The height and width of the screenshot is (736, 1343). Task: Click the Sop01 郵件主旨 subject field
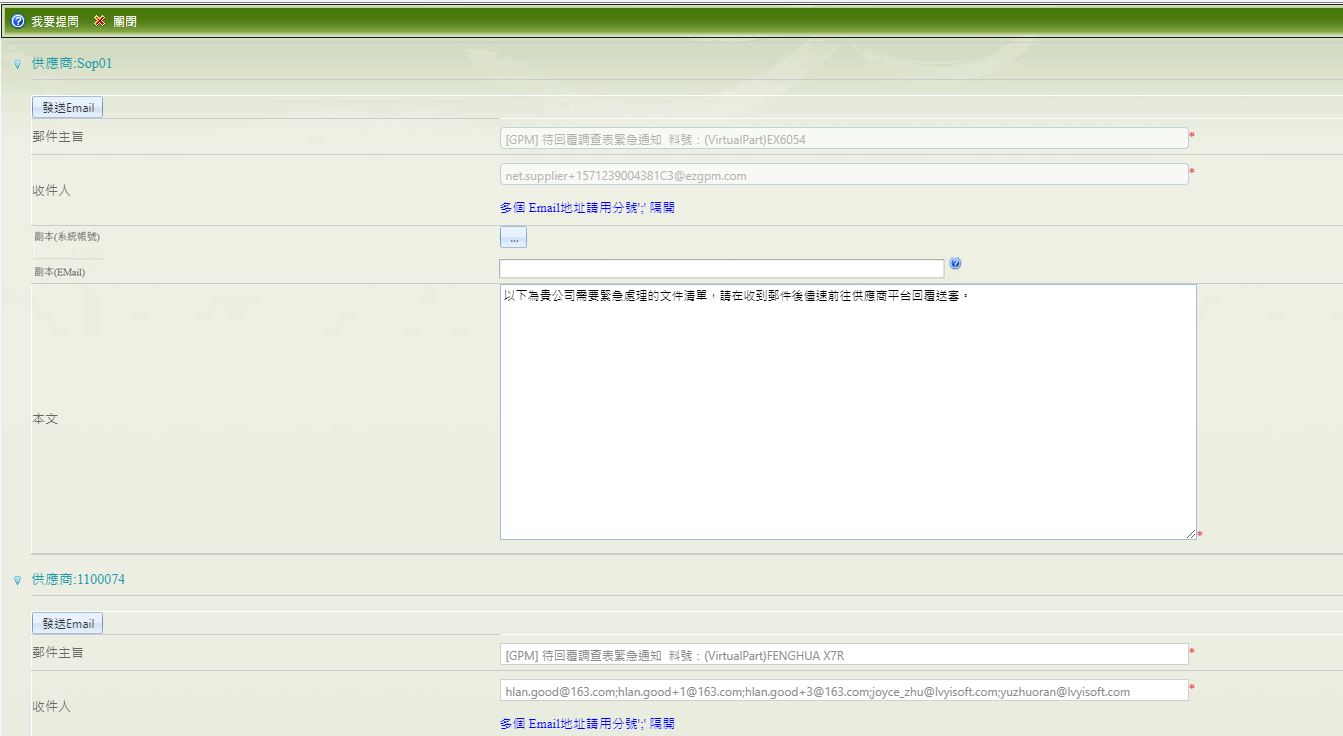coord(844,139)
